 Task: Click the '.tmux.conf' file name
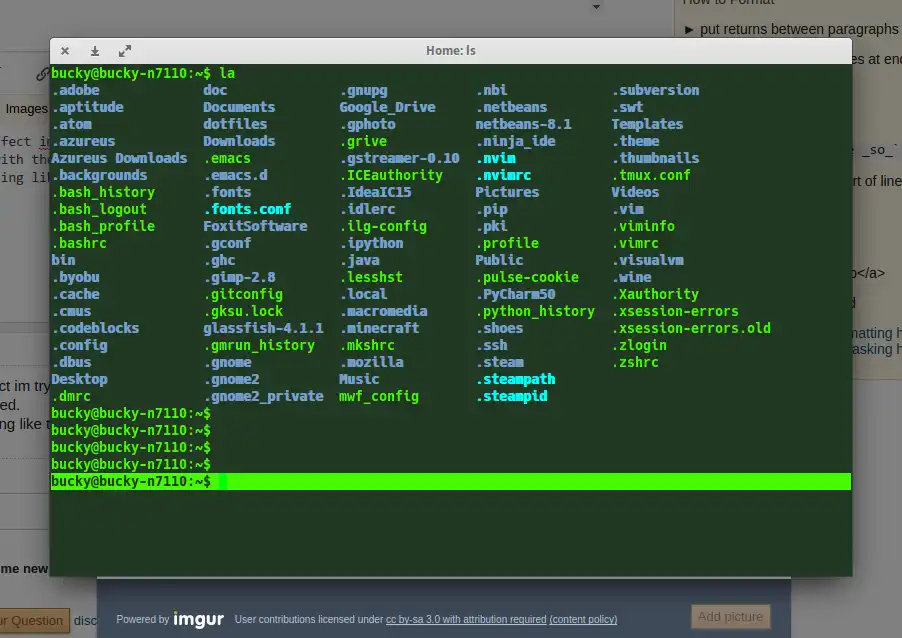(x=651, y=175)
